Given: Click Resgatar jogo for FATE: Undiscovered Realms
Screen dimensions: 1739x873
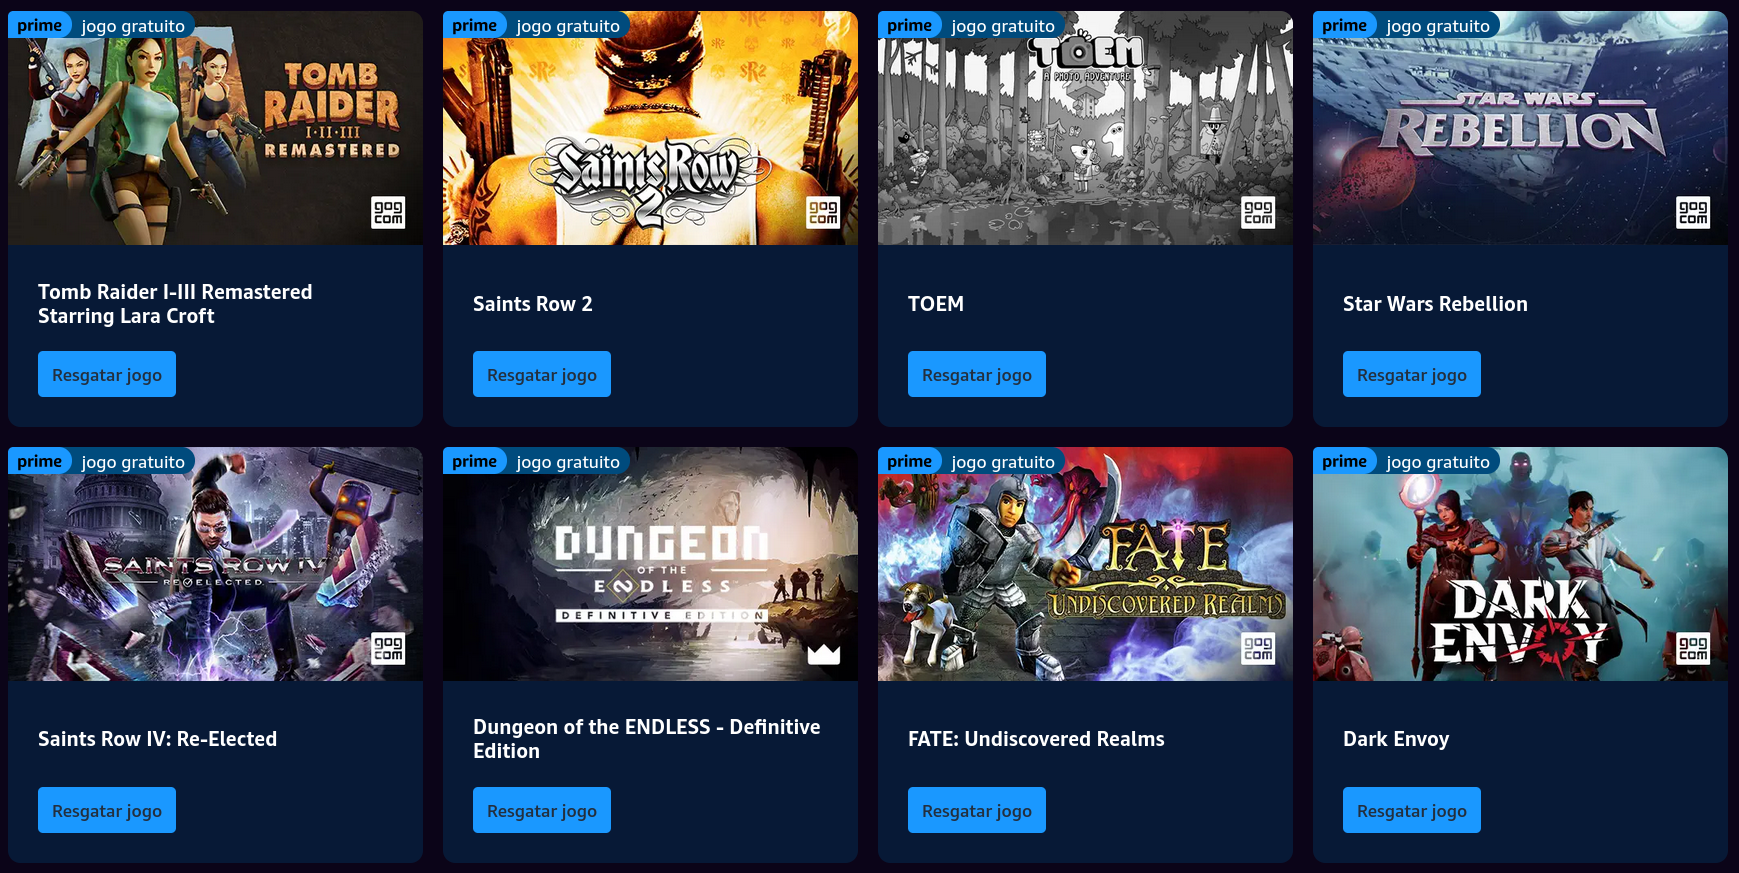Looking at the screenshot, I should coord(977,810).
